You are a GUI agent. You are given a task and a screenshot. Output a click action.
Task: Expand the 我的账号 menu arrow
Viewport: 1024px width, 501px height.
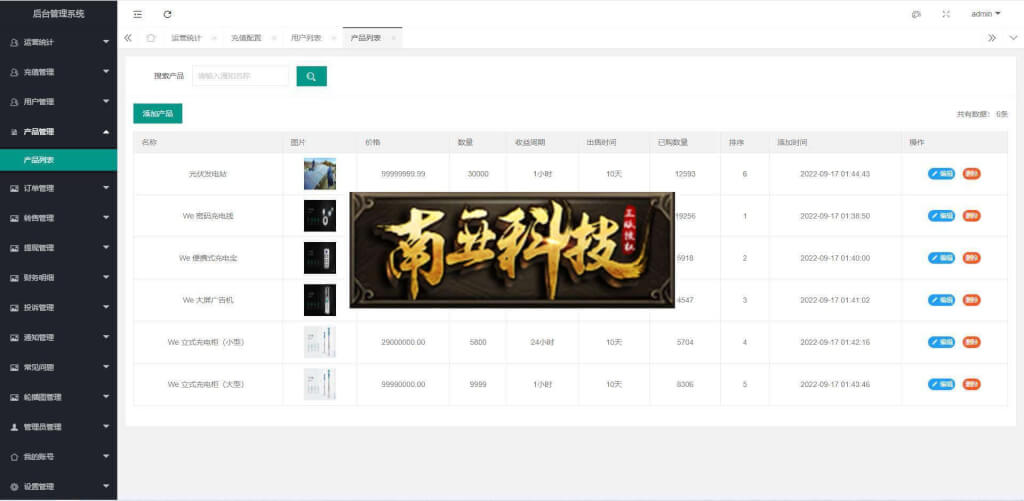(x=106, y=457)
